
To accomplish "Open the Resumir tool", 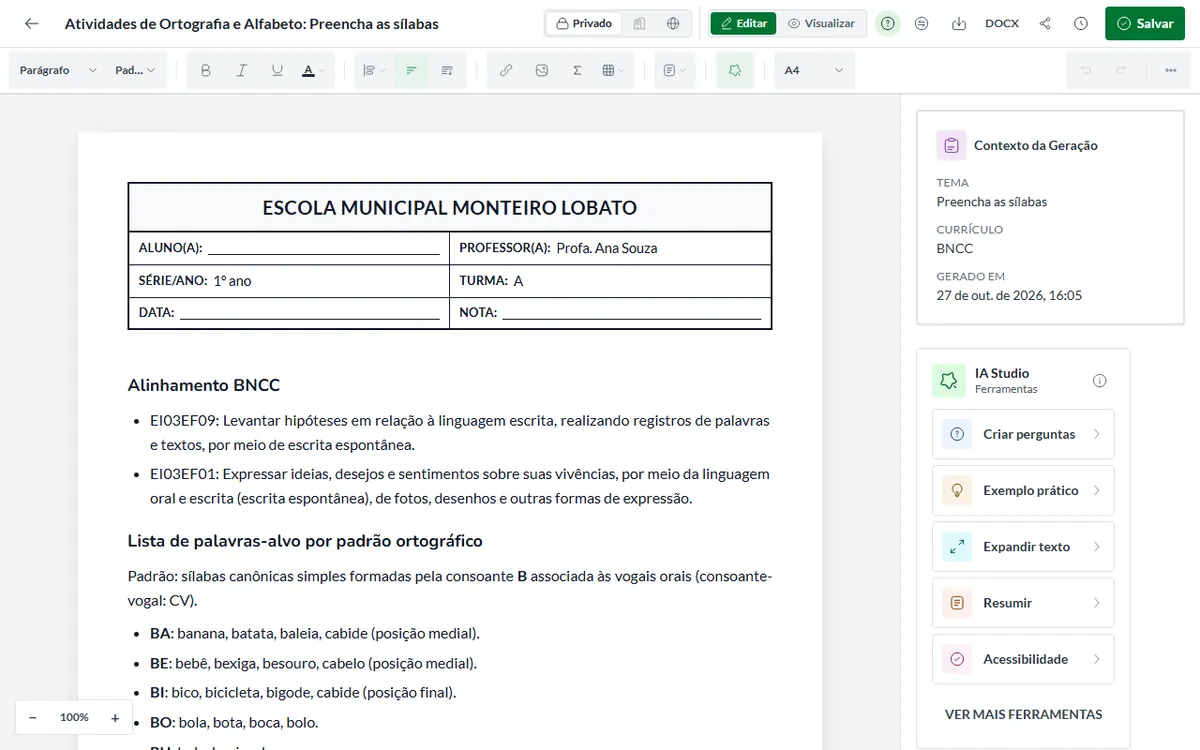I will click(1023, 603).
